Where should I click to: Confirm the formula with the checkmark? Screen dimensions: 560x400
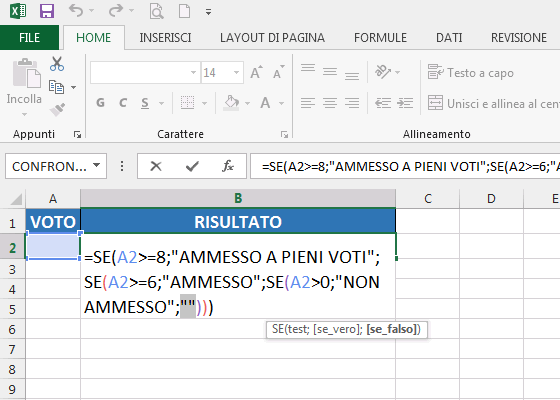tap(192, 166)
